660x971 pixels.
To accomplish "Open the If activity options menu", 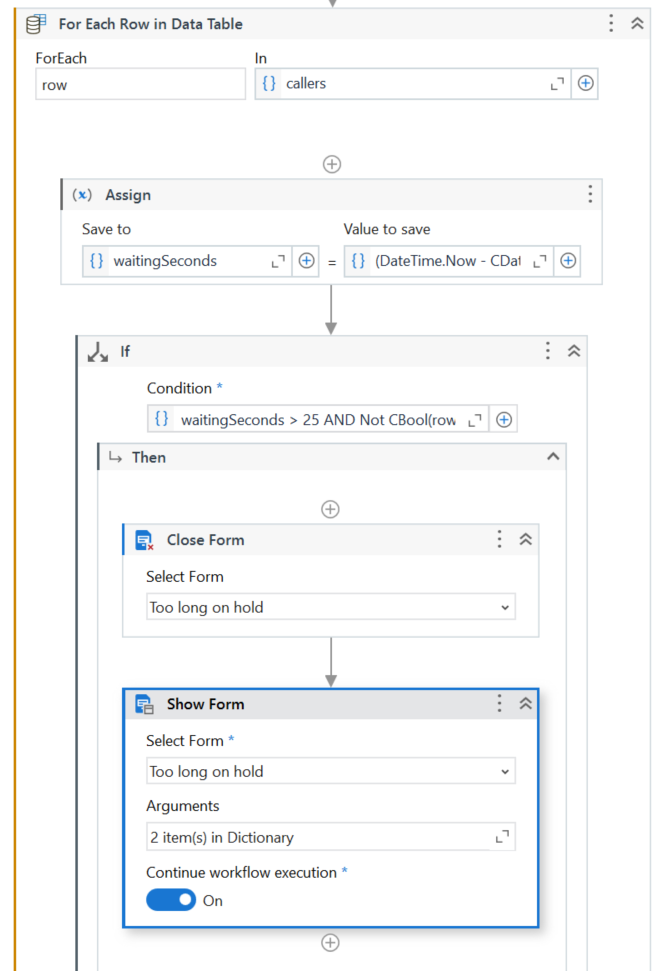I will 547,351.
